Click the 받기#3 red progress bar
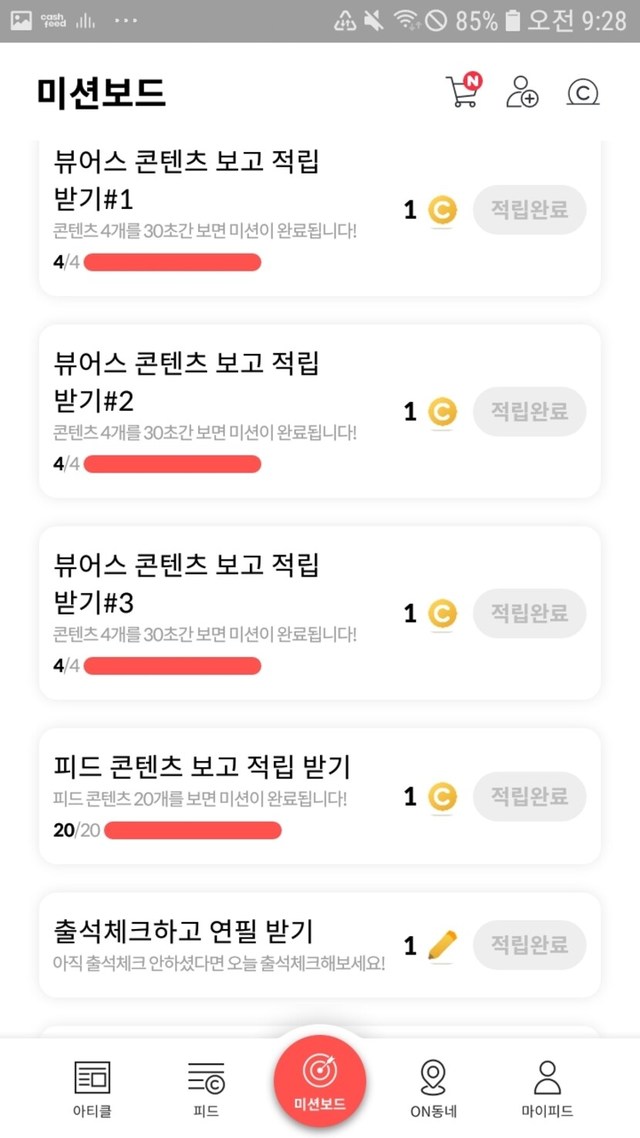Image resolution: width=640 pixels, height=1138 pixels. click(x=172, y=666)
